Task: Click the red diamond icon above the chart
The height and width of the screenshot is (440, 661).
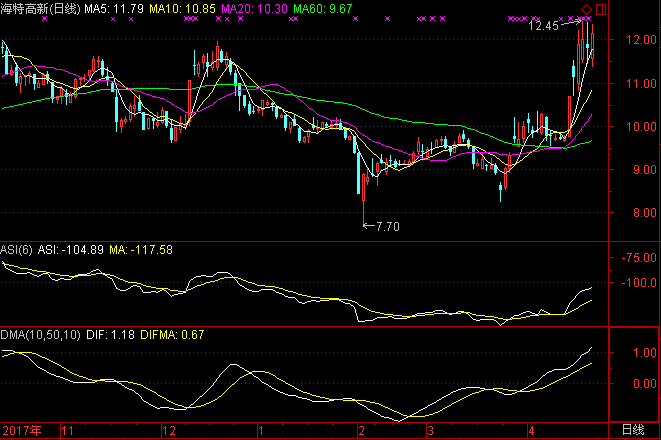Action: coord(586,9)
